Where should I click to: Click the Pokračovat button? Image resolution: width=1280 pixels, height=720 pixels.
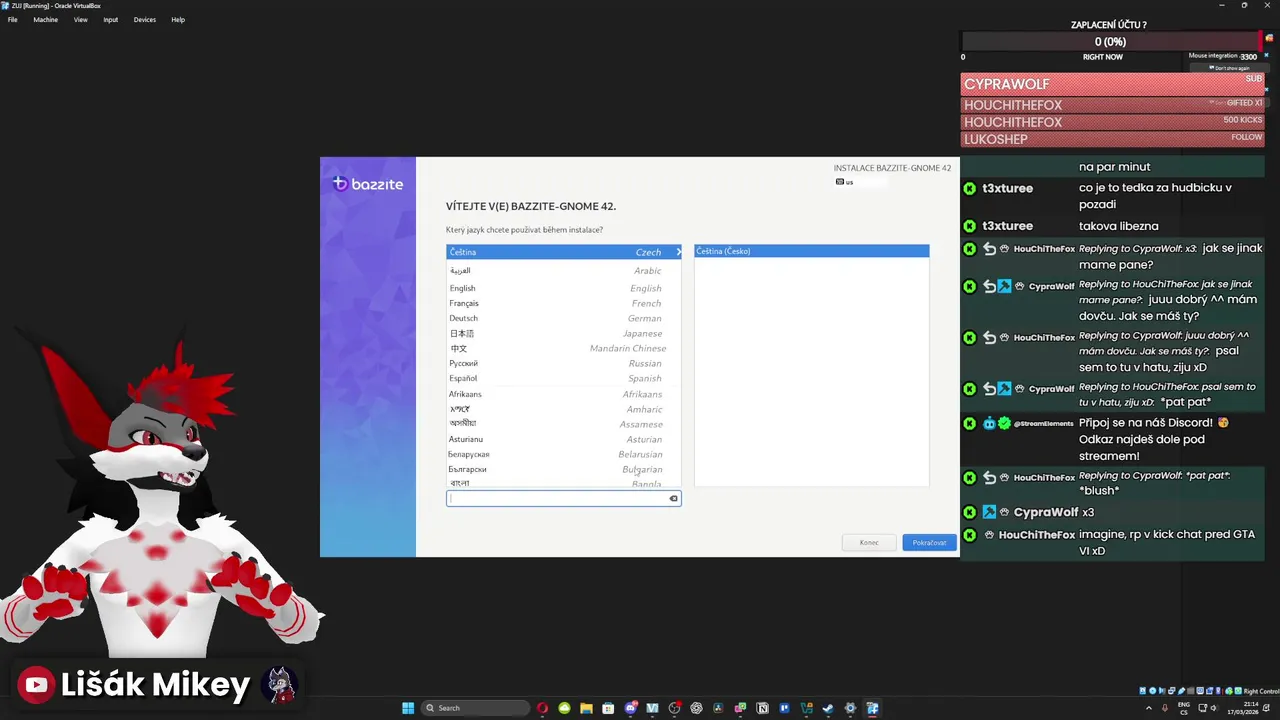point(929,542)
